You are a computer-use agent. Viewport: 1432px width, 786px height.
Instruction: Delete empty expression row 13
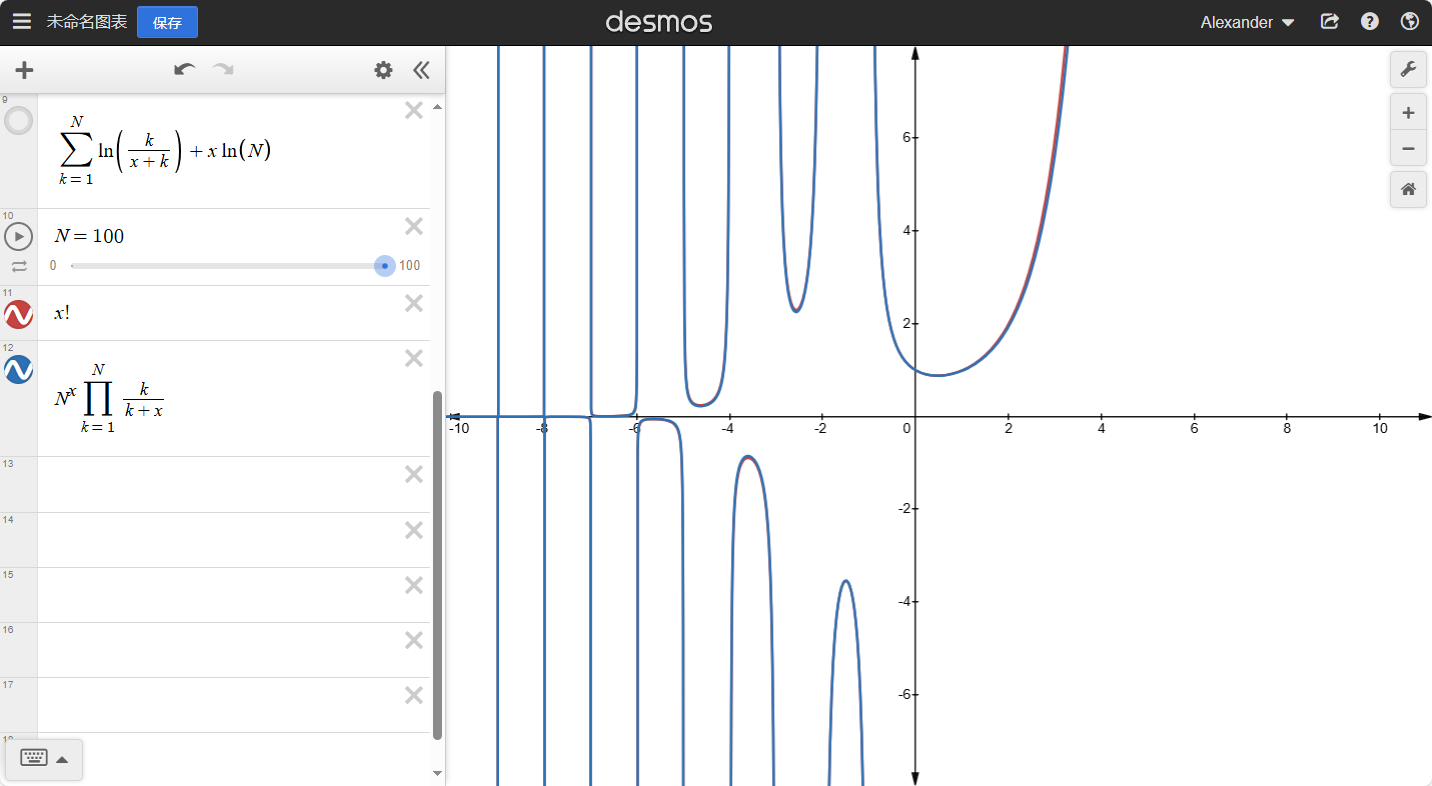(x=414, y=474)
